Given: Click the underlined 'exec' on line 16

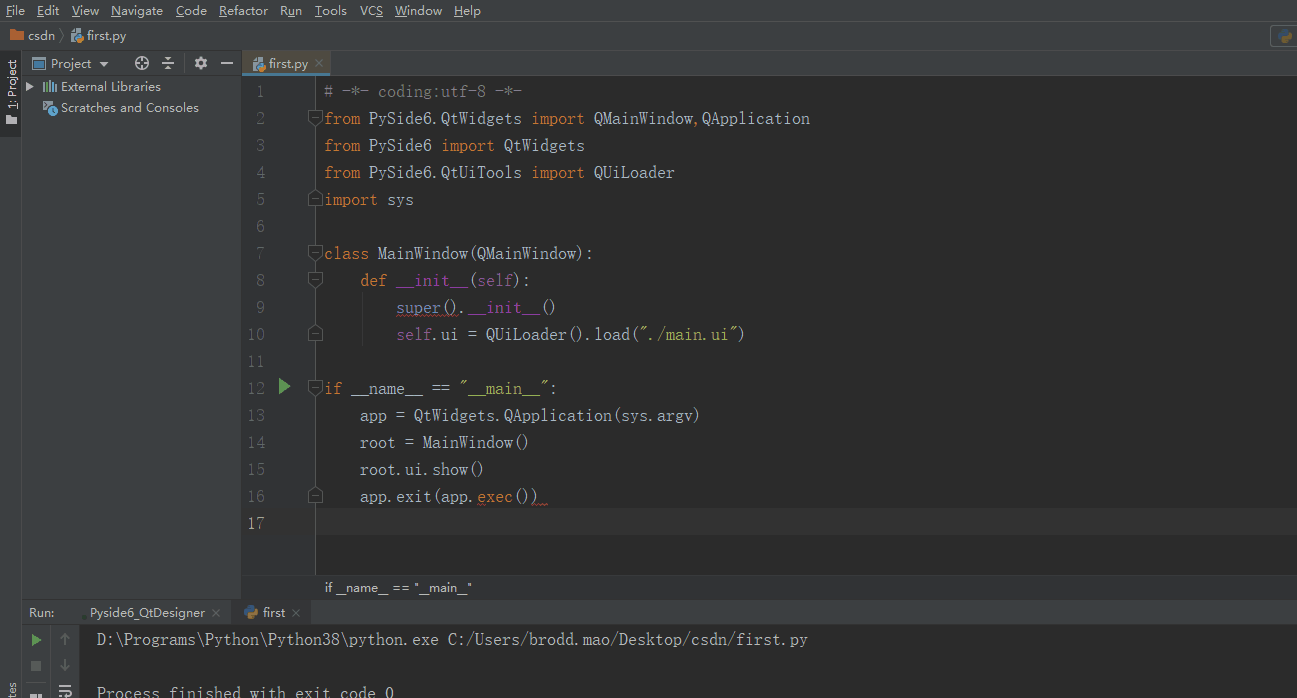Looking at the screenshot, I should click(x=494, y=496).
